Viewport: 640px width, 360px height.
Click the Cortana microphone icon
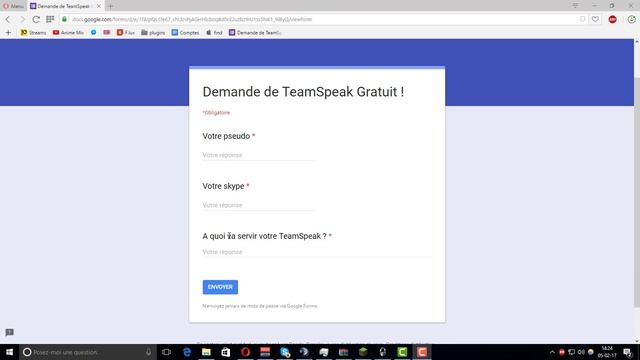(x=149, y=352)
